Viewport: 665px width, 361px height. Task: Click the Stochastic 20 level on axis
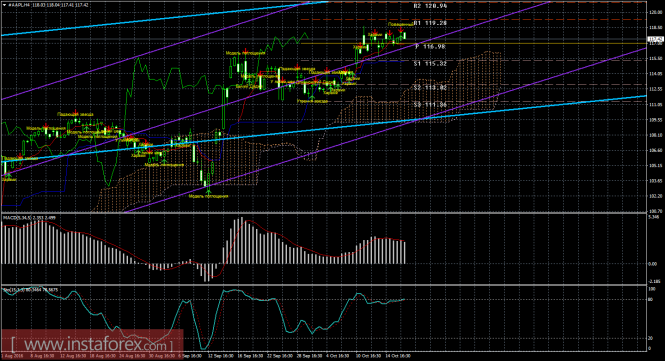coord(651,338)
